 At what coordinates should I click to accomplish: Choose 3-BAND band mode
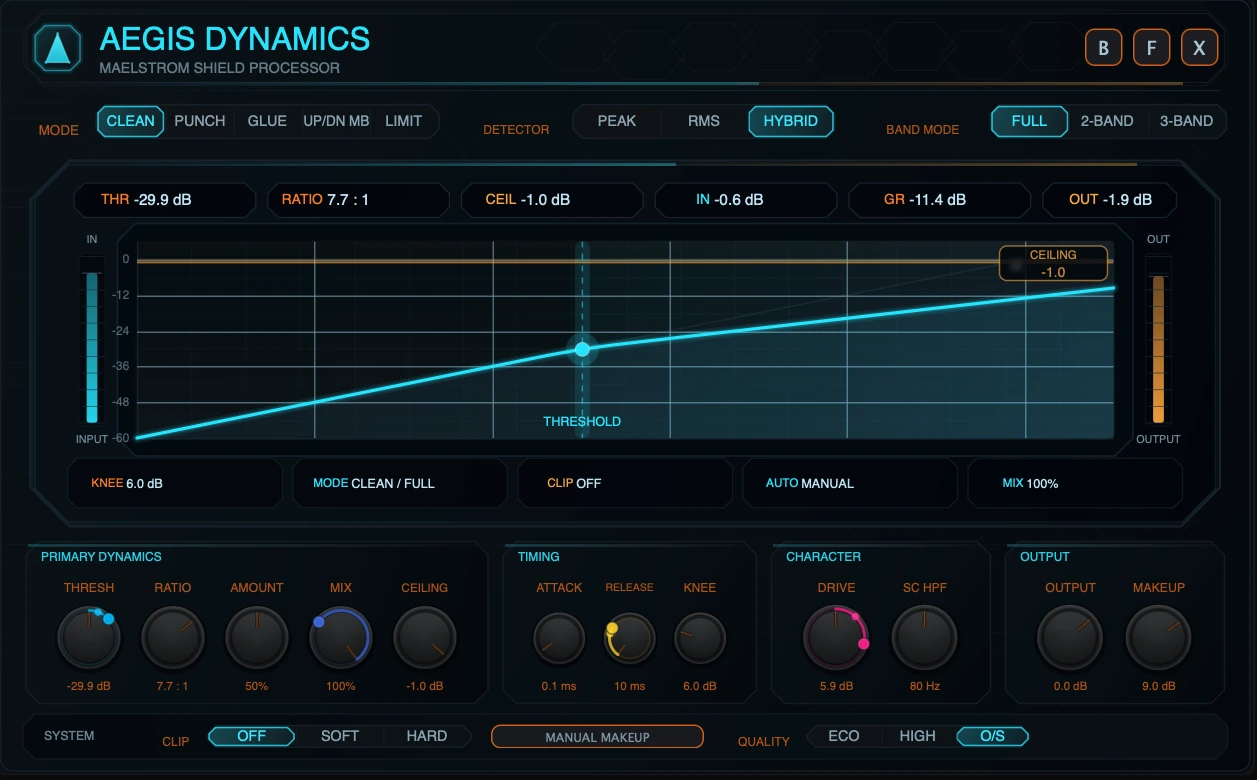[x=1186, y=121]
